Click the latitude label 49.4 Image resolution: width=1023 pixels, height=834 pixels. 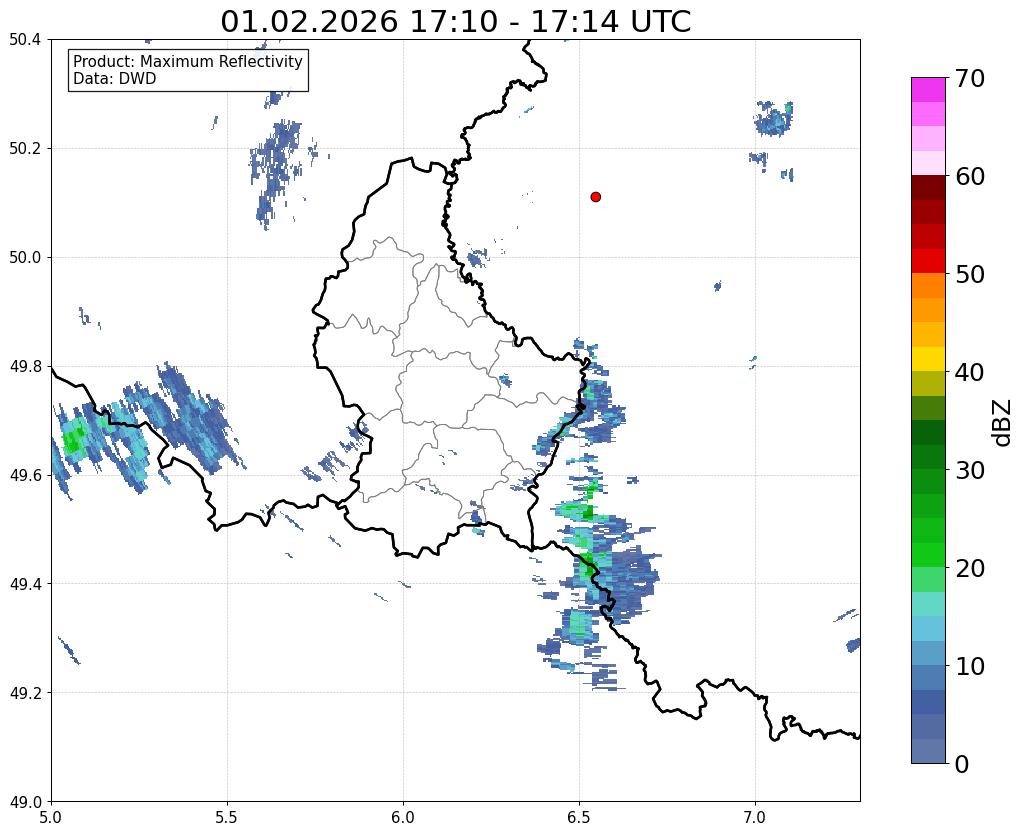click(x=25, y=584)
